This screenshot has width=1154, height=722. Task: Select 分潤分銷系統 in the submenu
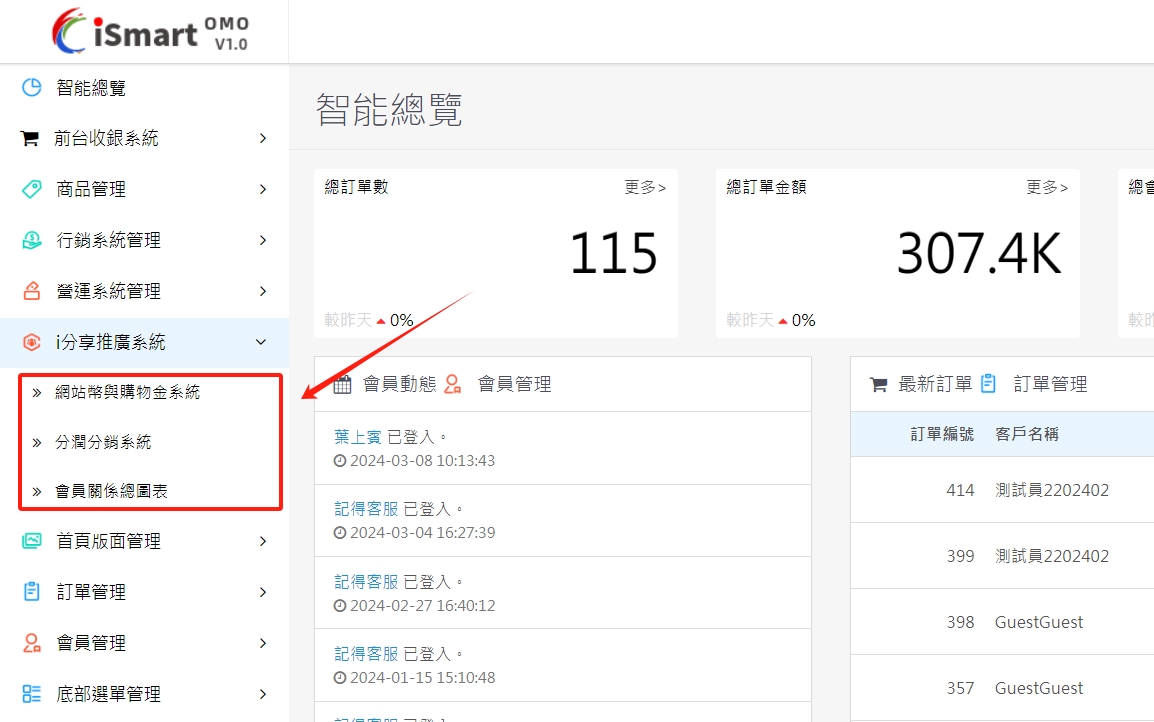[103, 442]
